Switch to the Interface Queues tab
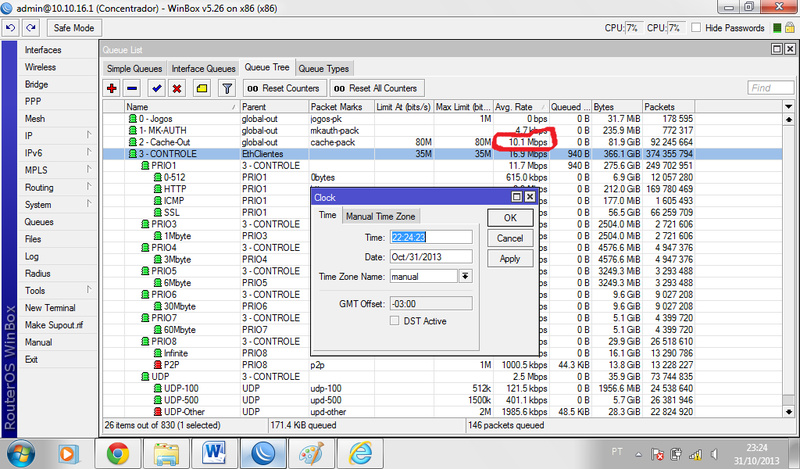Screen dimensions: 800x469 point(203,68)
